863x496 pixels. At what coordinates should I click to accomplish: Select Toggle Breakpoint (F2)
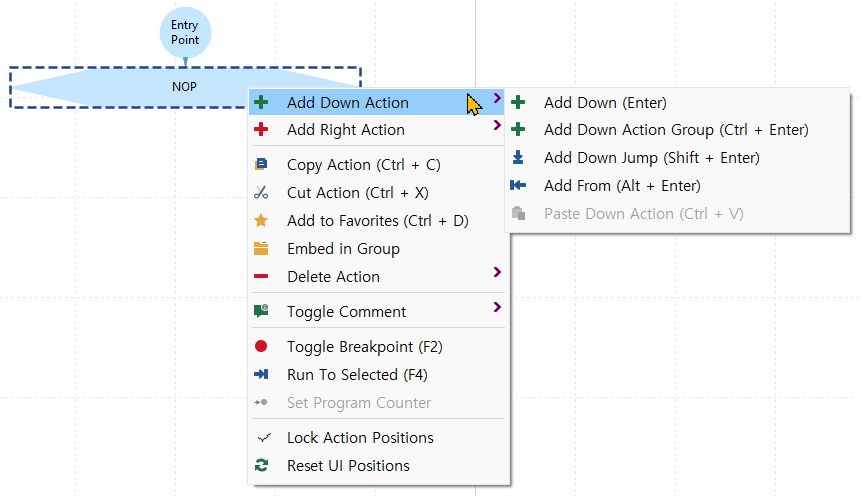click(x=377, y=347)
